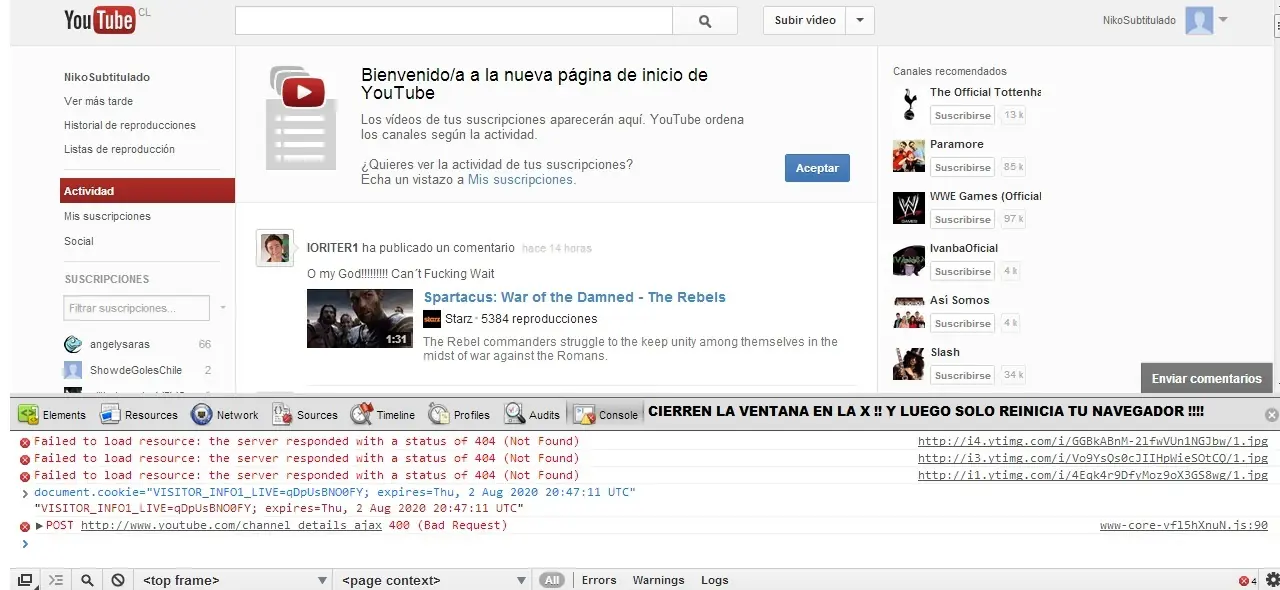
Task: Open the <page context> selector
Action: 433,580
